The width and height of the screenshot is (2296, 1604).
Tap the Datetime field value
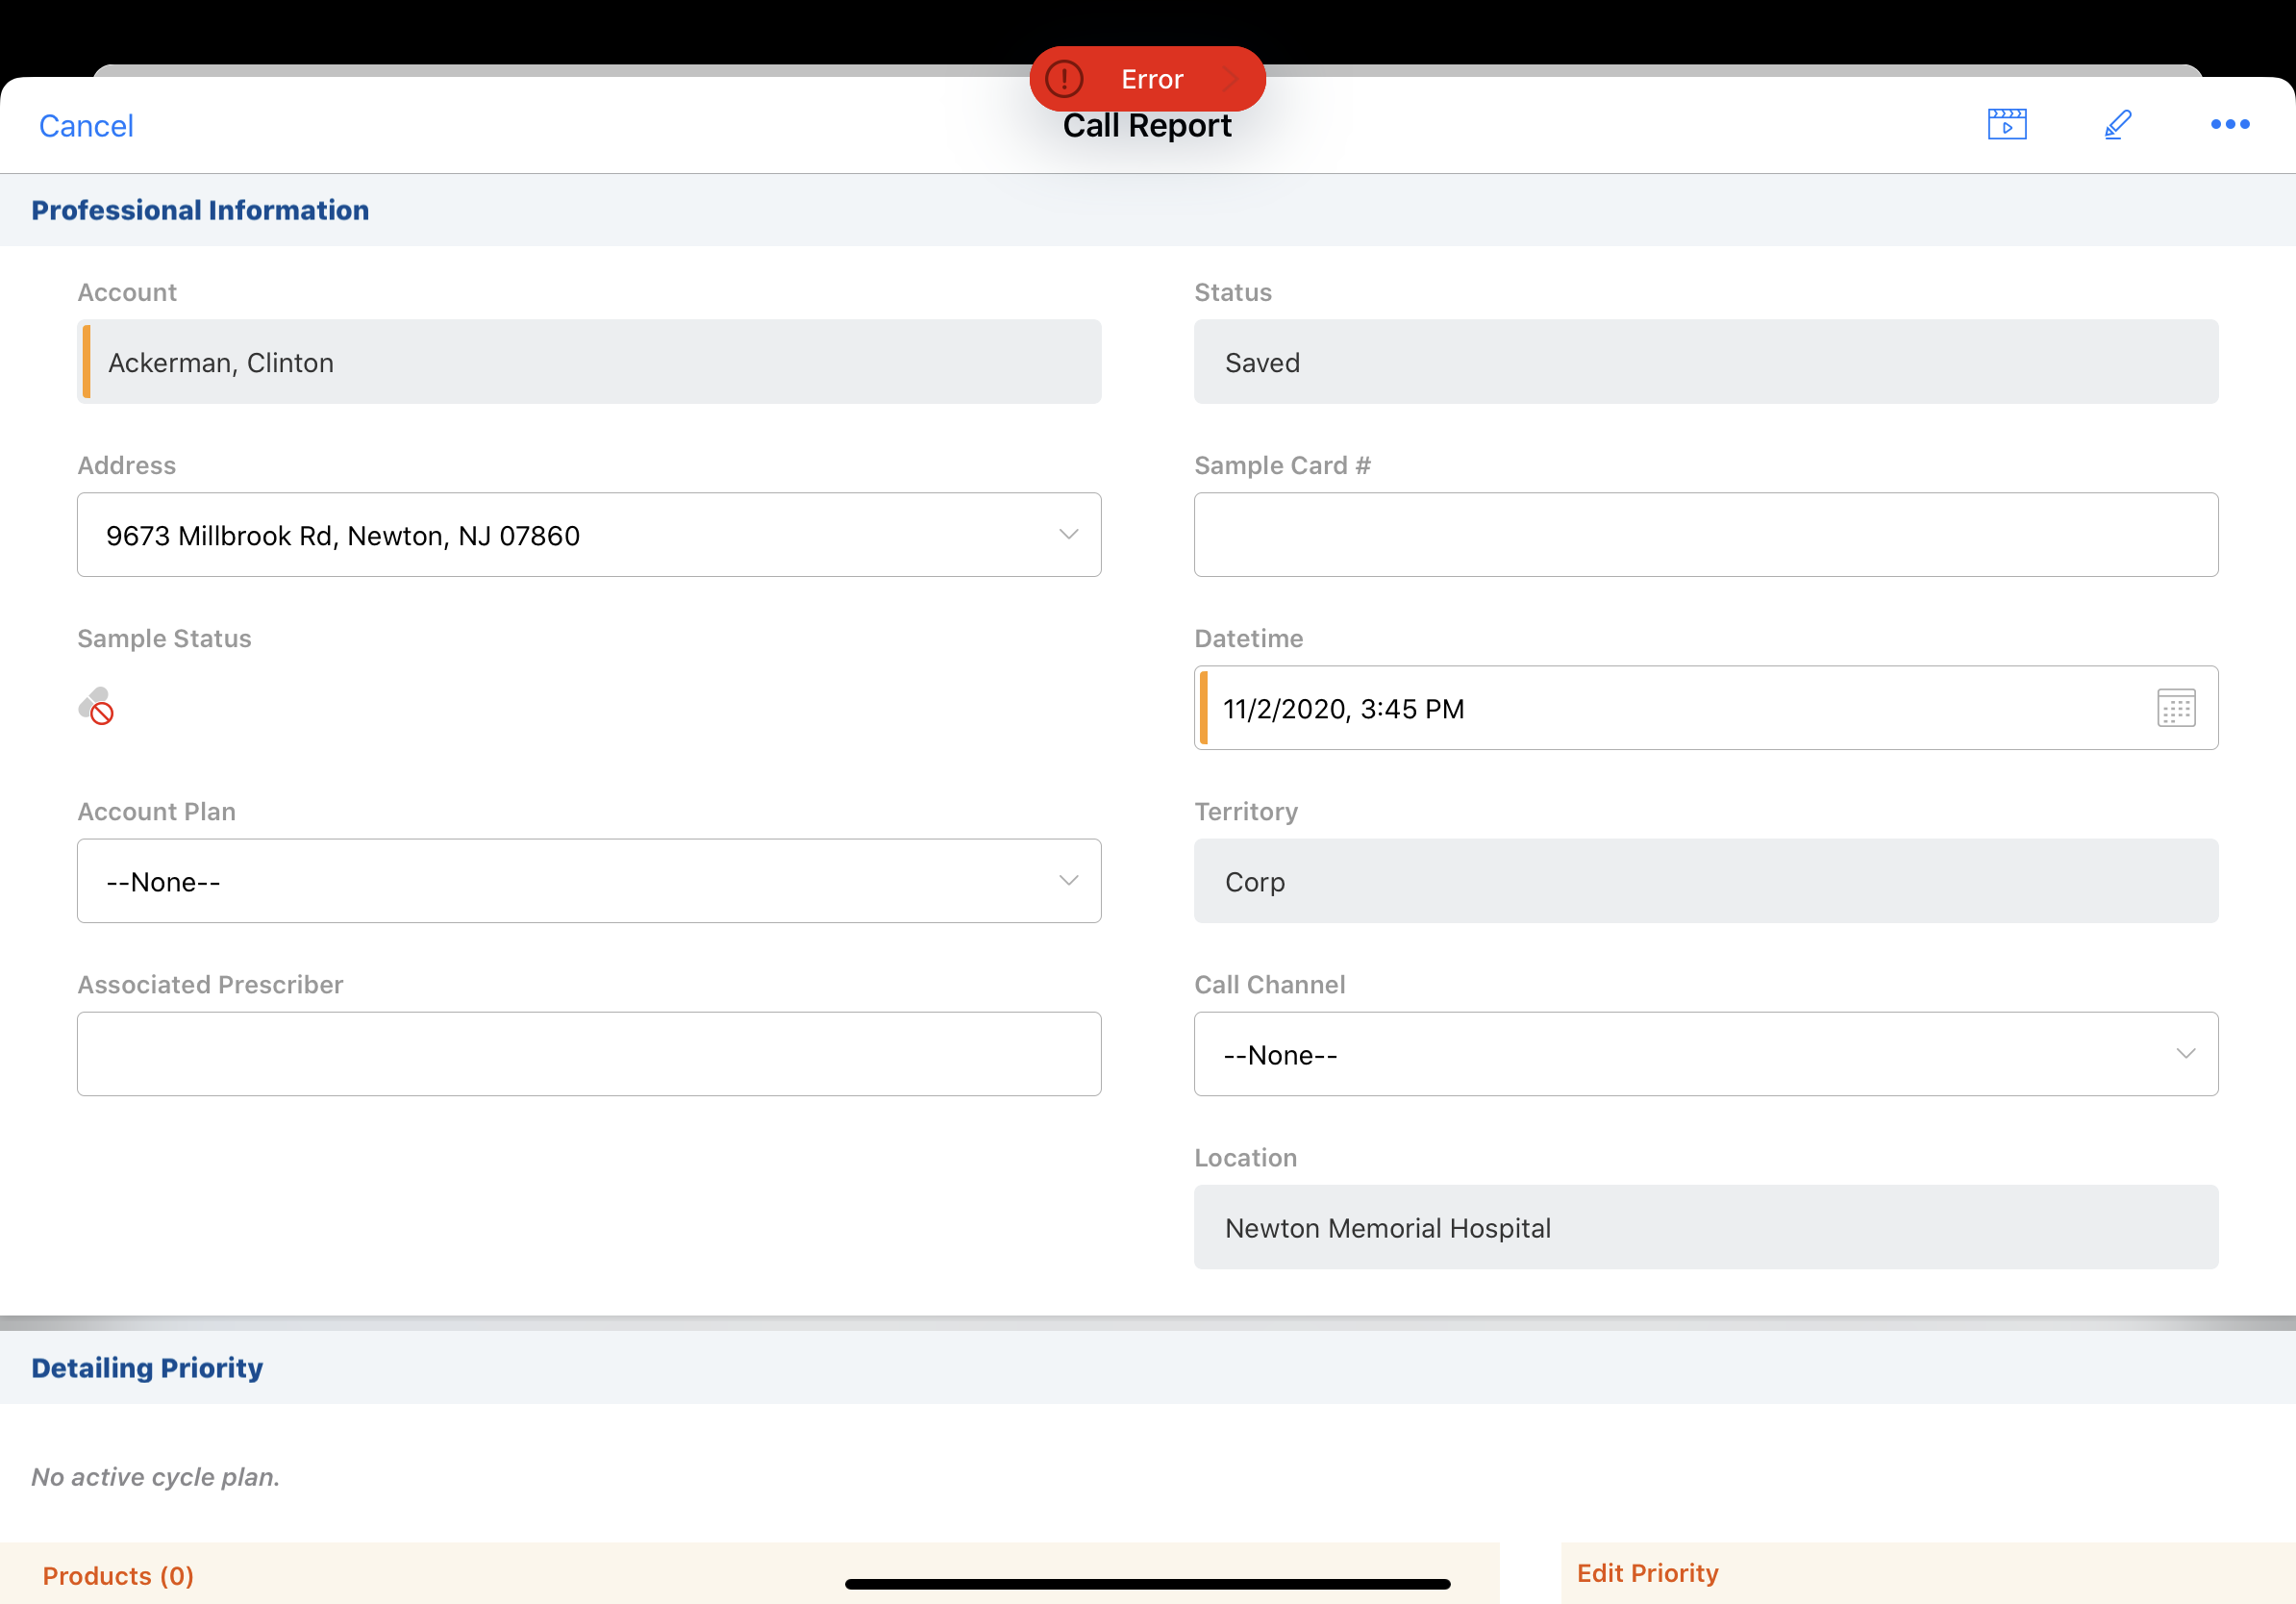point(1342,709)
